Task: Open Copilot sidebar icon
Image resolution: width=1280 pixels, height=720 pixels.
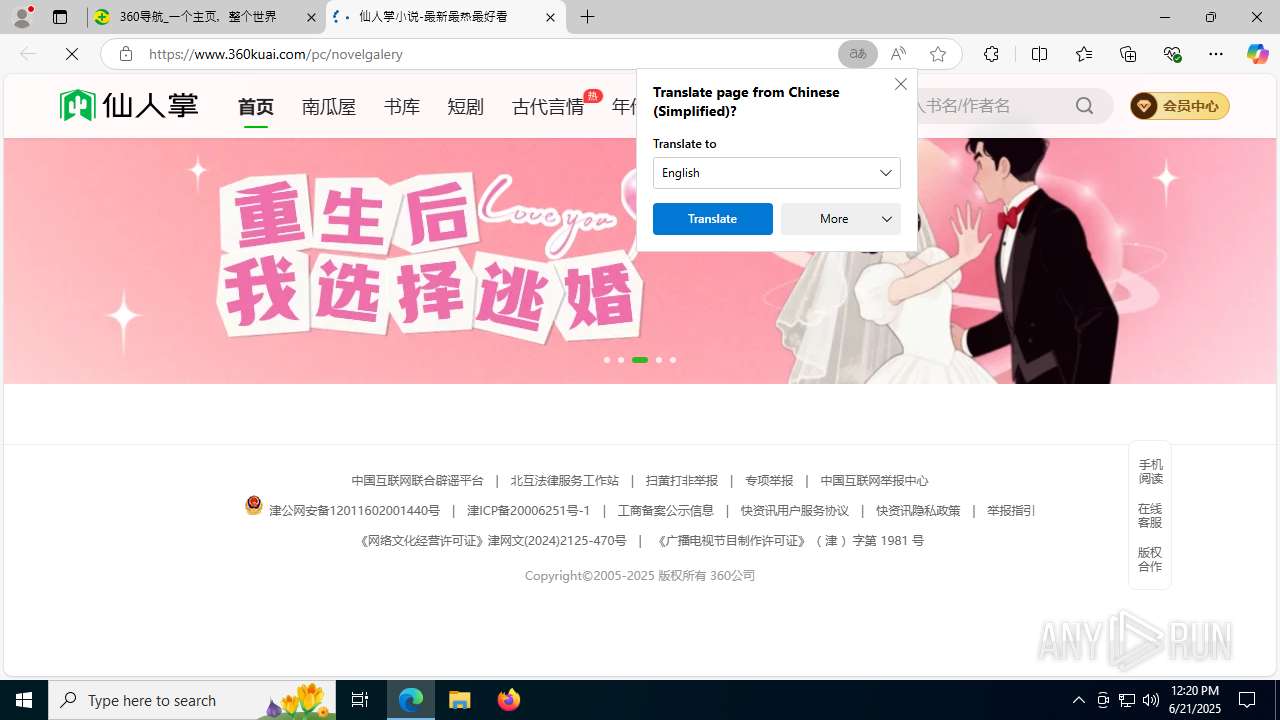Action: (1257, 54)
